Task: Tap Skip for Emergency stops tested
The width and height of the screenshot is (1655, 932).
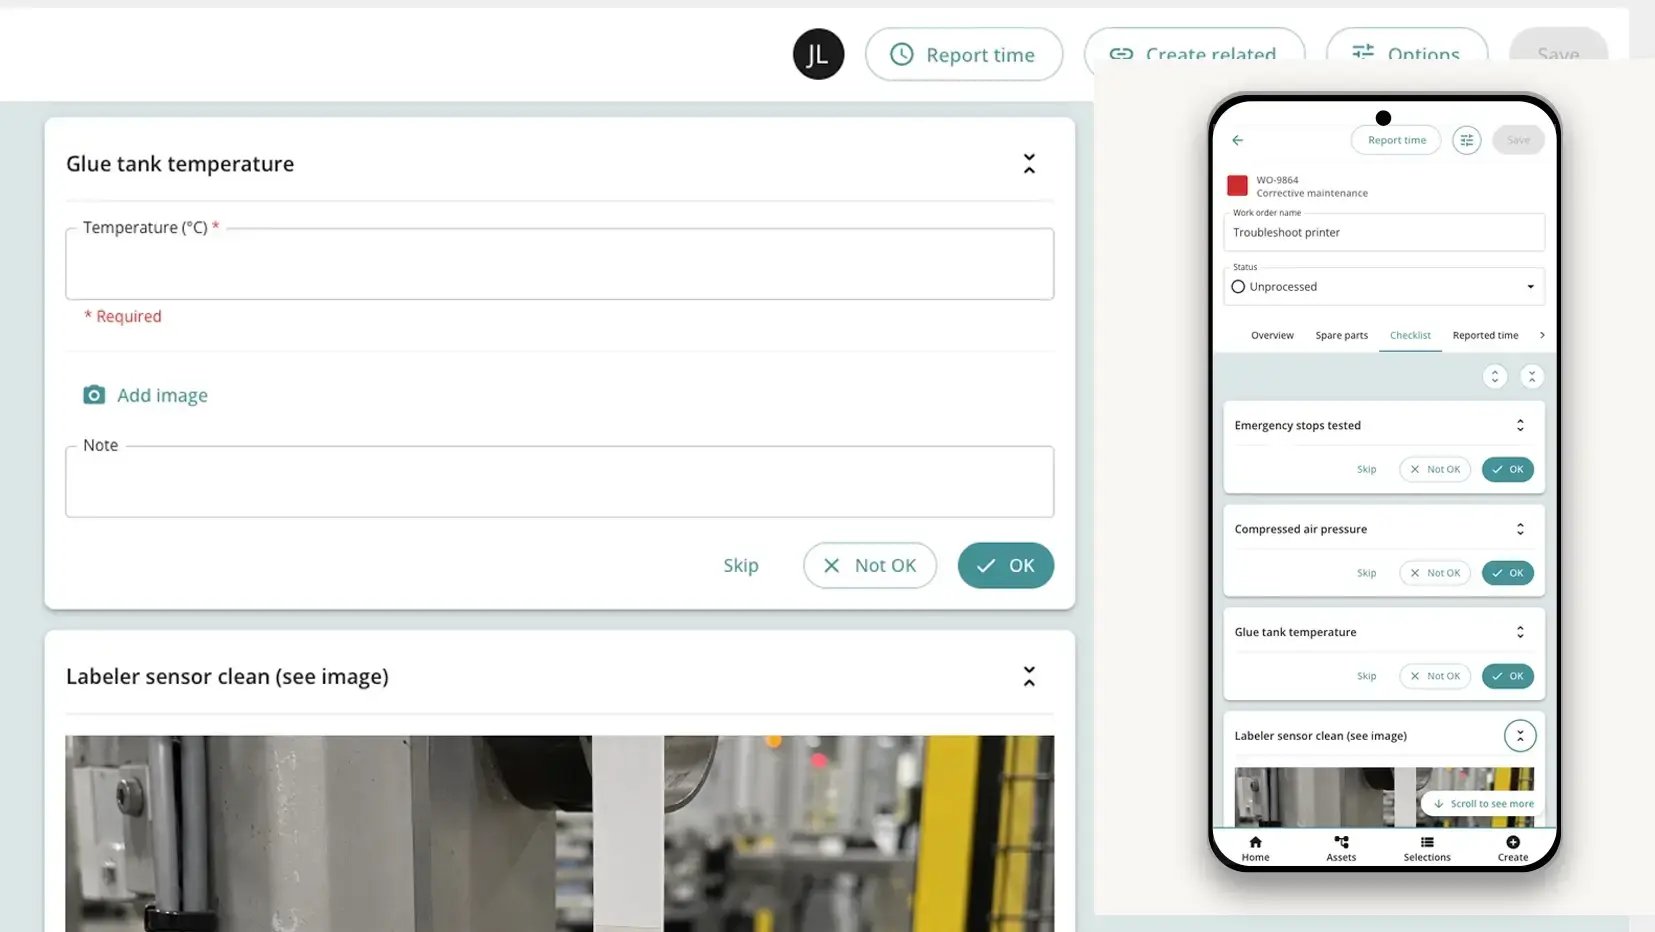Action: pos(1366,469)
